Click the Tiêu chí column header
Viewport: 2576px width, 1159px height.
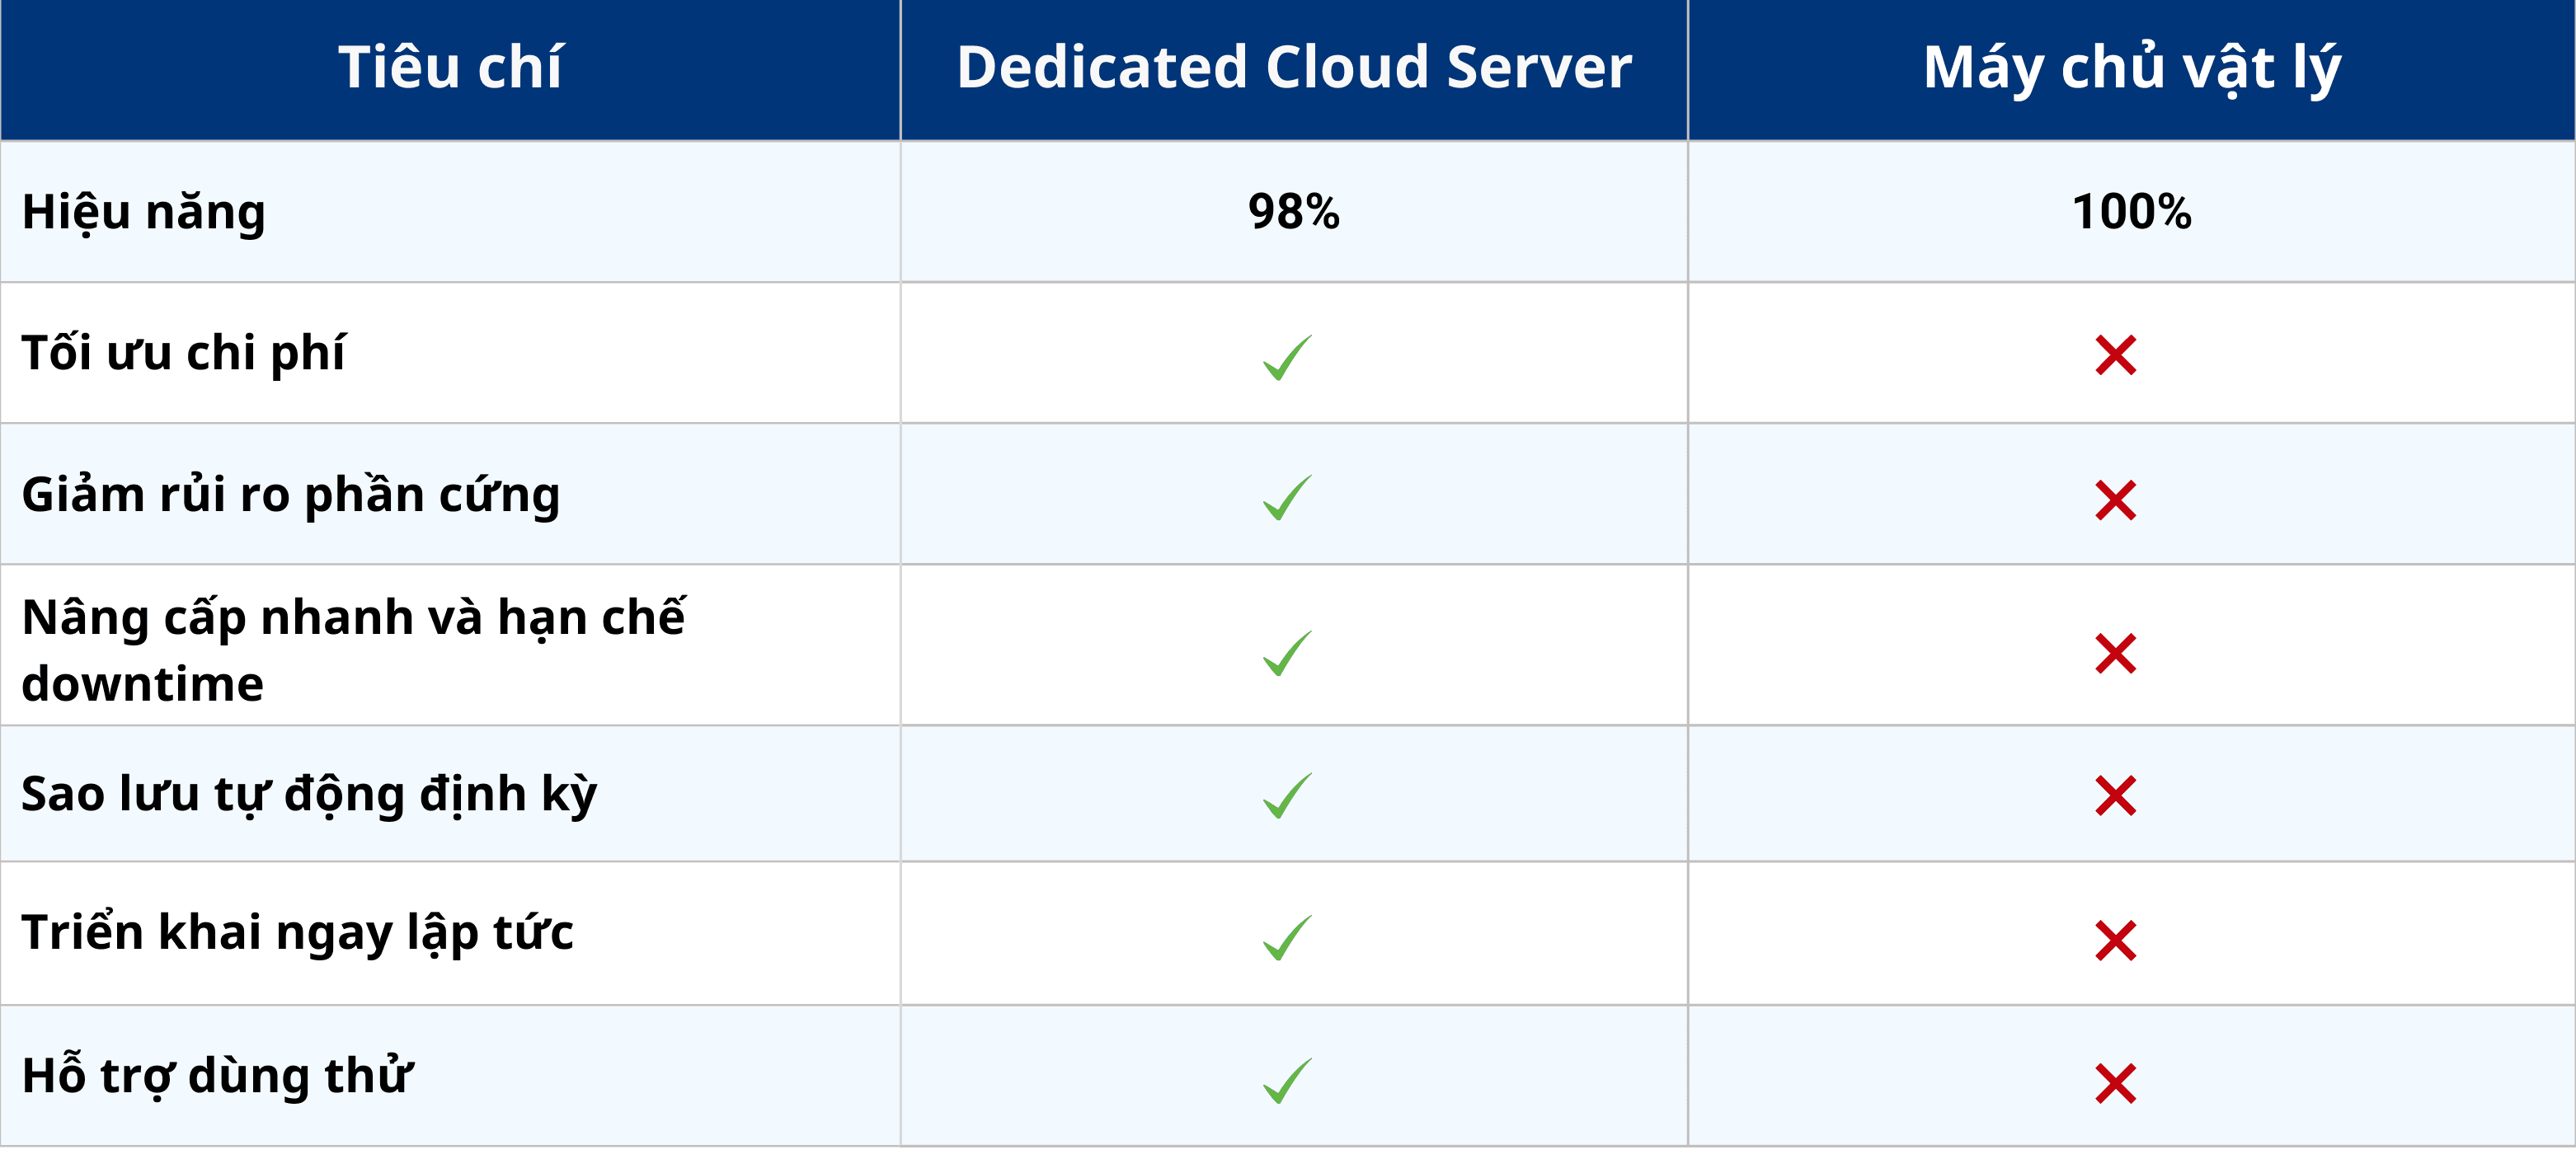tap(450, 67)
